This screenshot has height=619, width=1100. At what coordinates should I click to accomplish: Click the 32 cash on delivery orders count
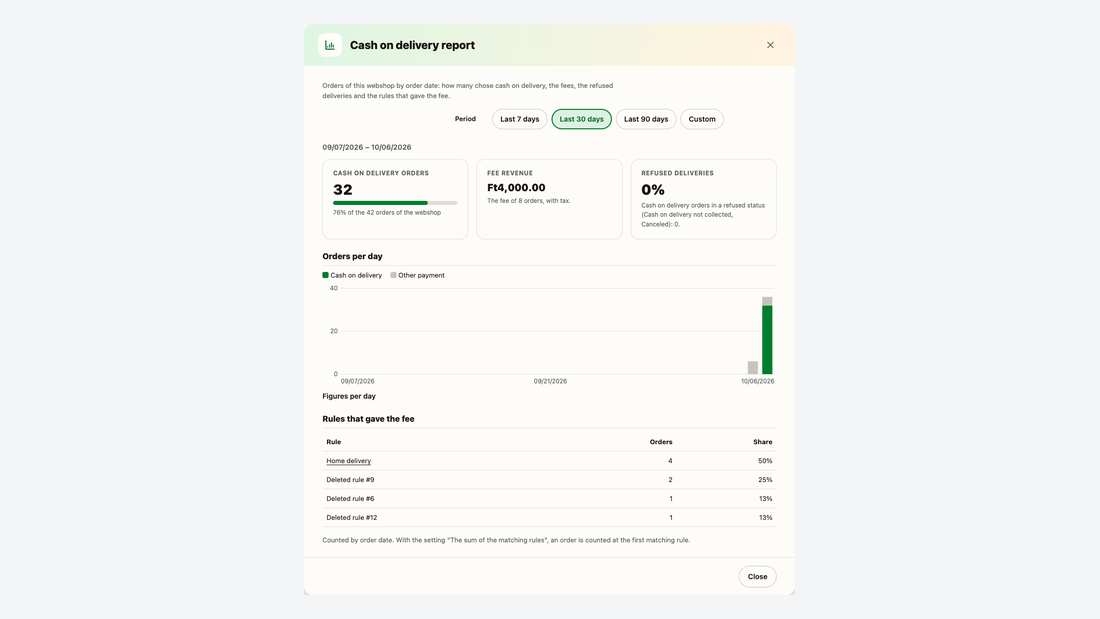tap(343, 190)
